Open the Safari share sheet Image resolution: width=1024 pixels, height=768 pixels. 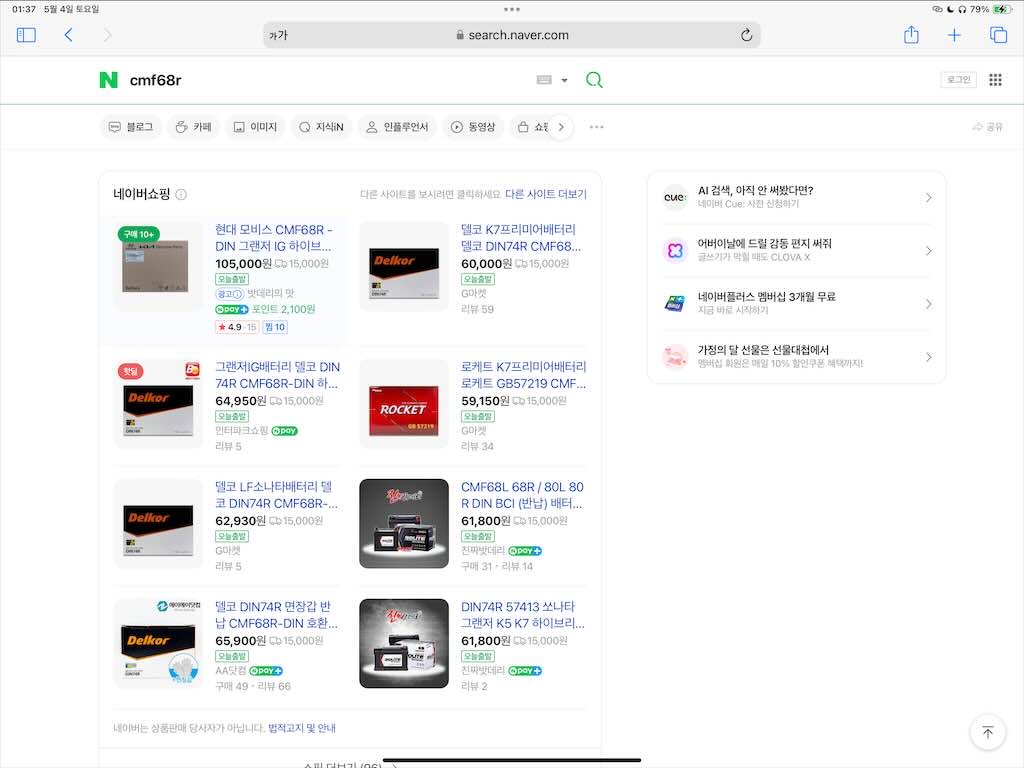coord(911,35)
